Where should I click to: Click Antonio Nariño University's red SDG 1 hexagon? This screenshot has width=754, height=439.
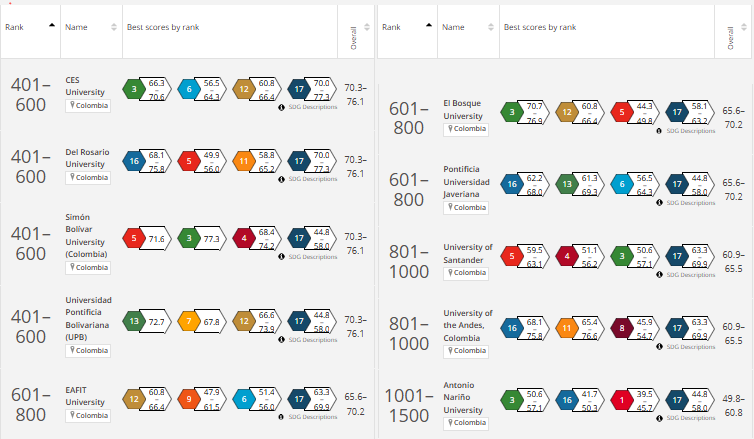coord(622,400)
